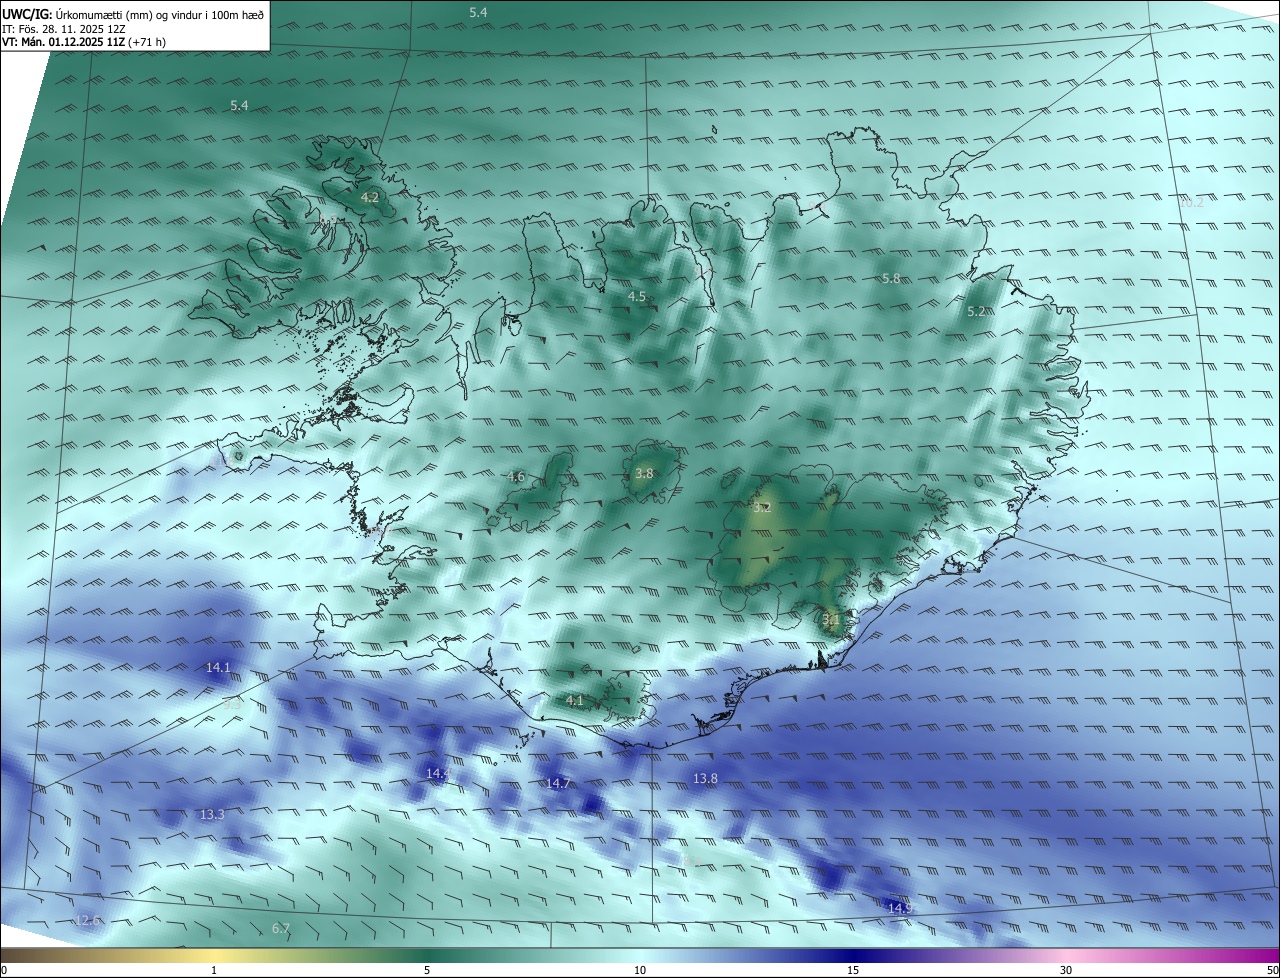Click the 50 tick label on the color scale

coord(1272,971)
